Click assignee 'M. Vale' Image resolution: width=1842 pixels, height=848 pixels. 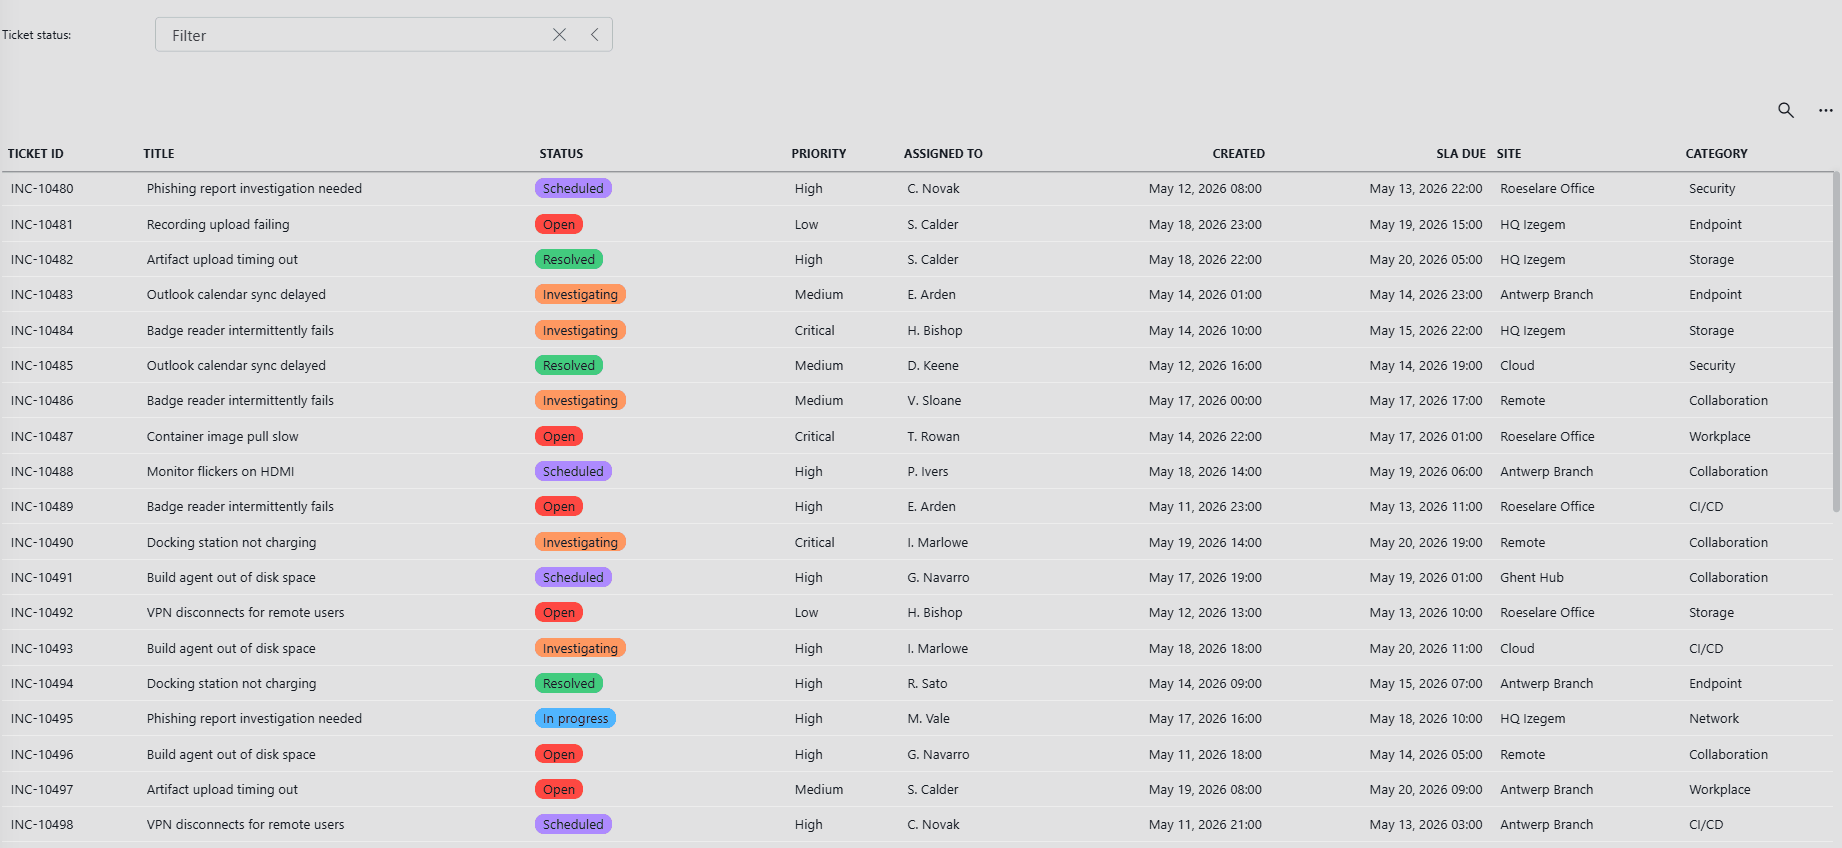pyautogui.click(x=928, y=719)
